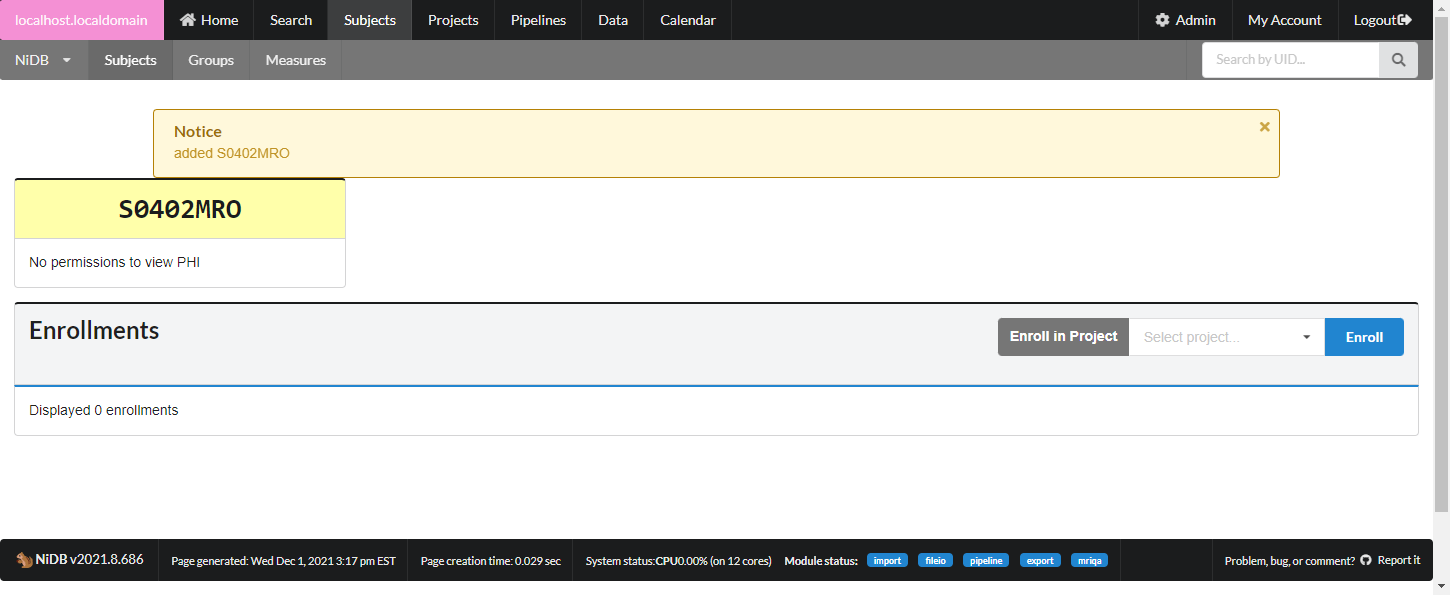1450x595 pixels.
Task: Click the Home house icon
Action: 187,20
